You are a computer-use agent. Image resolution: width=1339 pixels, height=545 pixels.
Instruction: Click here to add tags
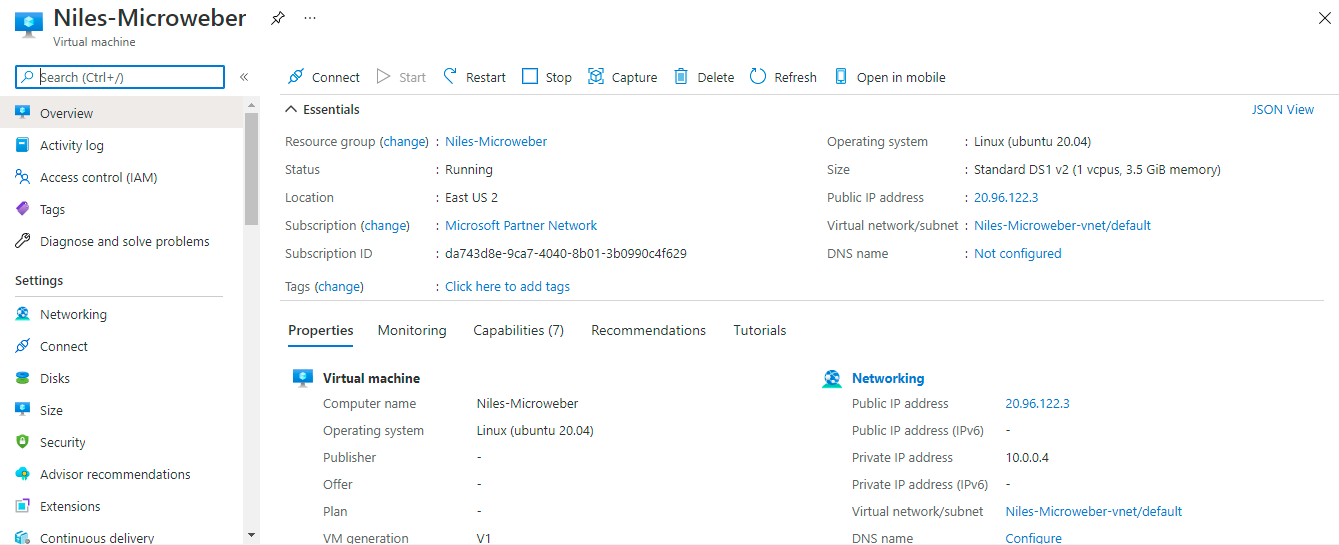click(x=507, y=286)
